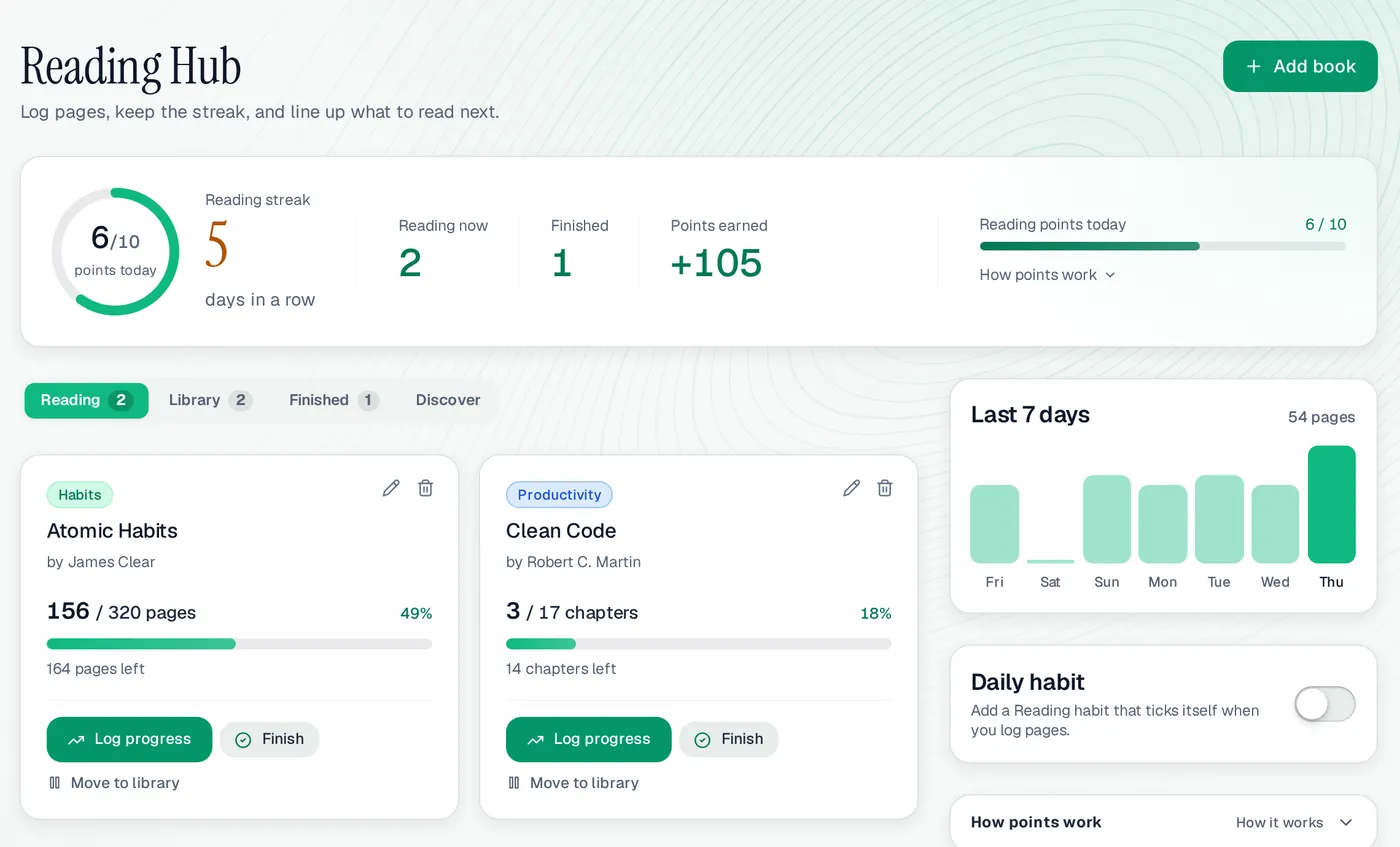
Task: Click the Productivity category tag
Action: coord(559,495)
